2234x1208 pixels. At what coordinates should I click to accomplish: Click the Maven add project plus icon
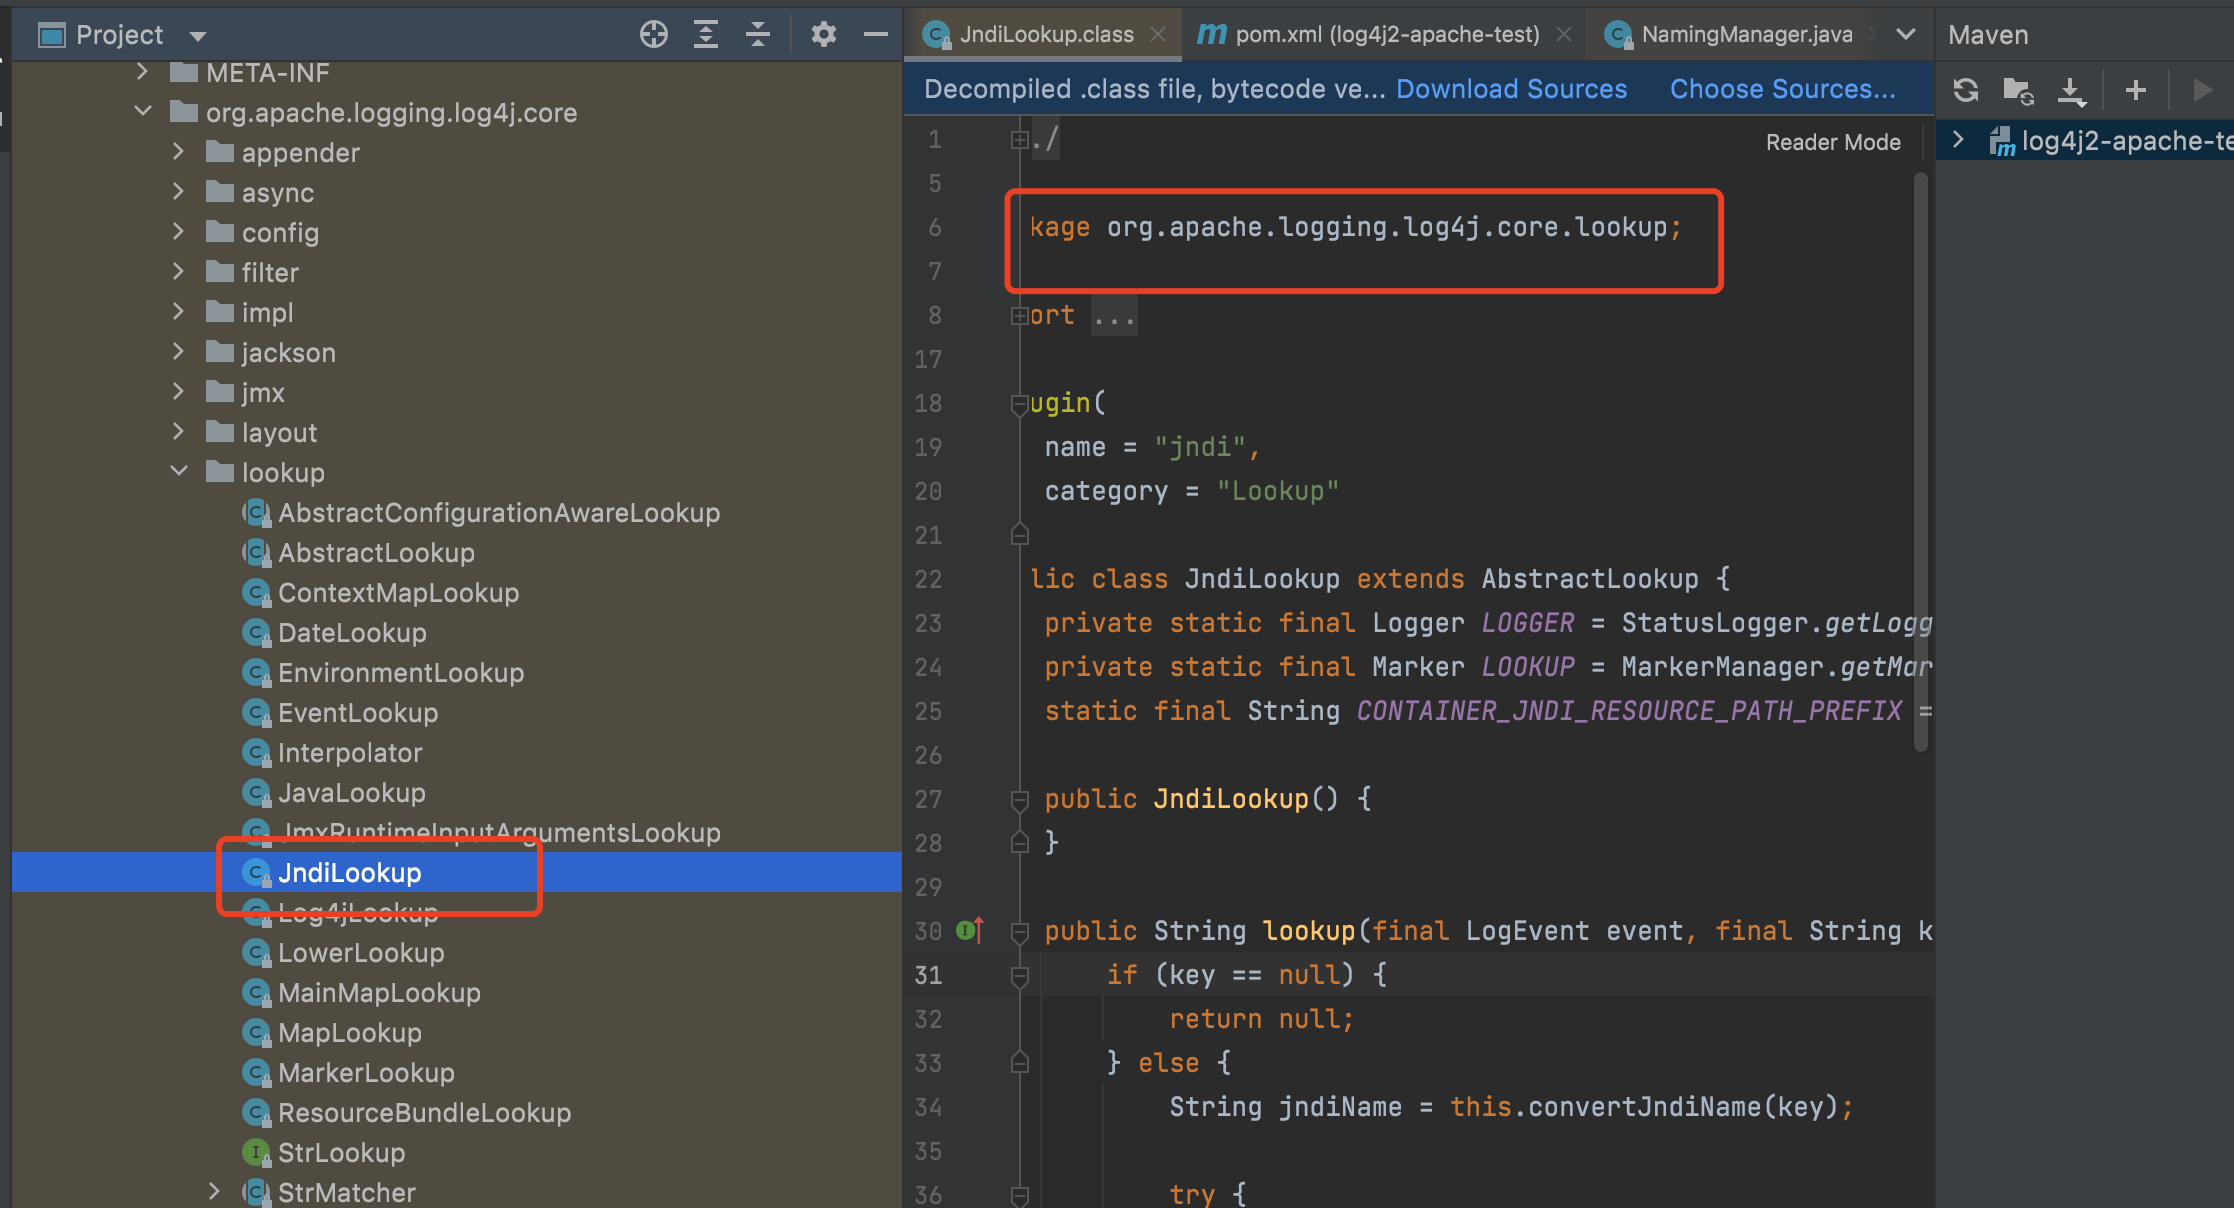coord(2135,90)
